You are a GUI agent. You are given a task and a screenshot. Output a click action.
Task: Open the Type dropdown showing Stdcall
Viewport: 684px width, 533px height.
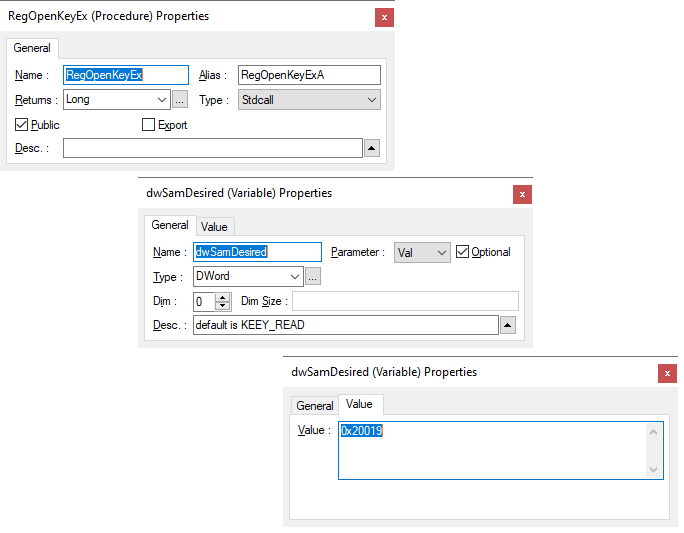click(x=309, y=100)
